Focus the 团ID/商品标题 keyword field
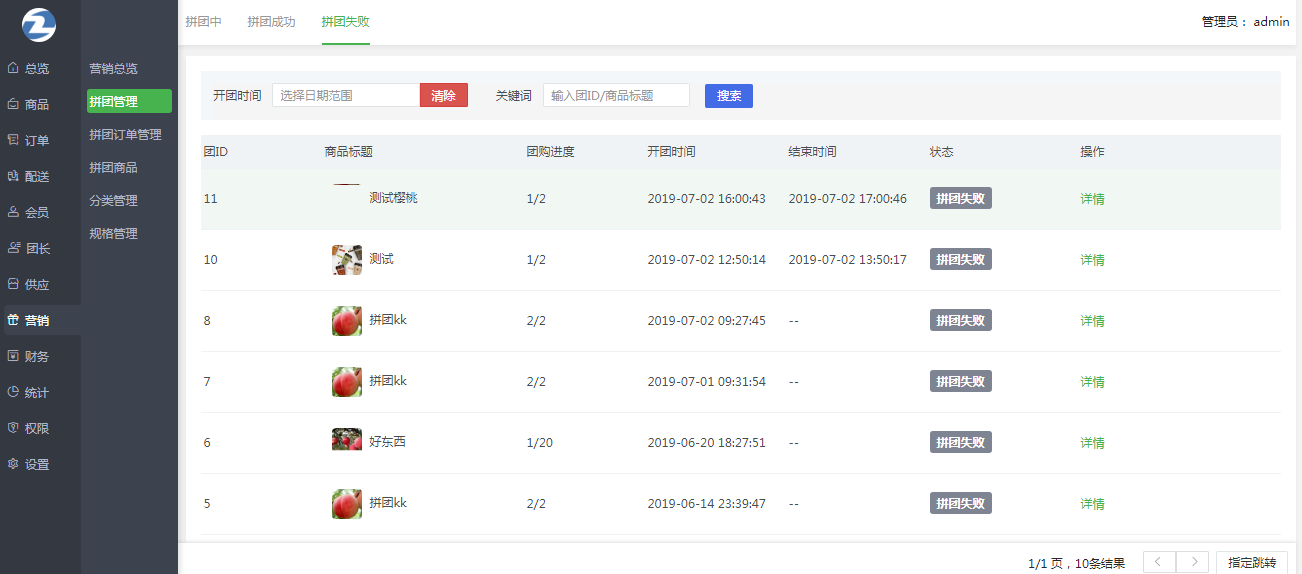The width and height of the screenshot is (1302, 574). 616,96
